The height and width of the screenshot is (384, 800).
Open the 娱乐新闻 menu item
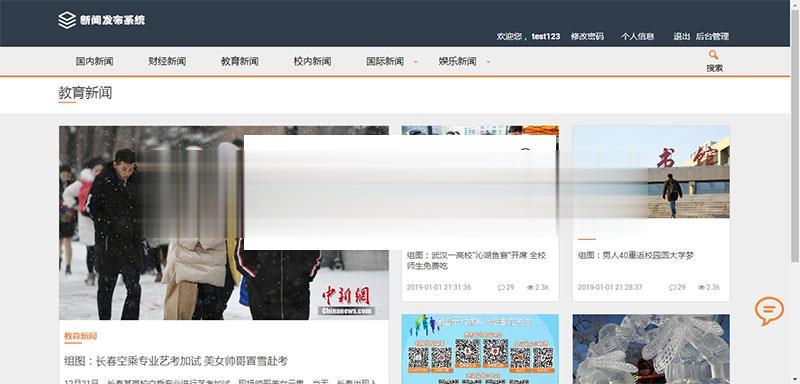(x=458, y=61)
